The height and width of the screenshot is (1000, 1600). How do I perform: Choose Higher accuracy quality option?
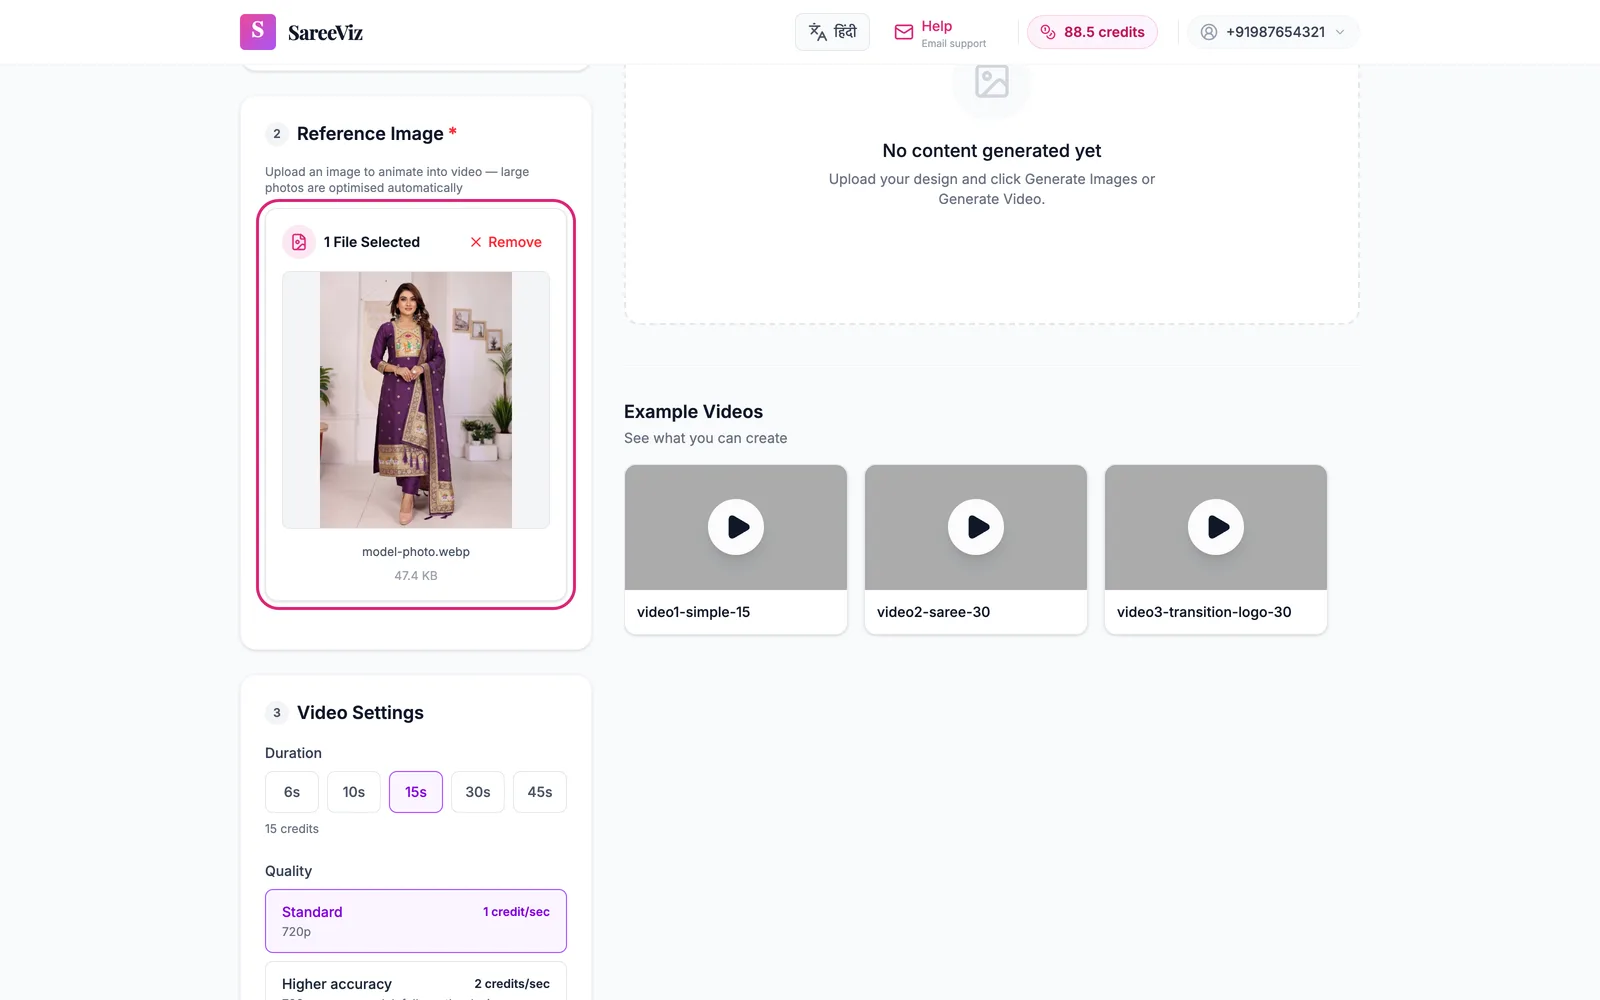click(x=416, y=981)
